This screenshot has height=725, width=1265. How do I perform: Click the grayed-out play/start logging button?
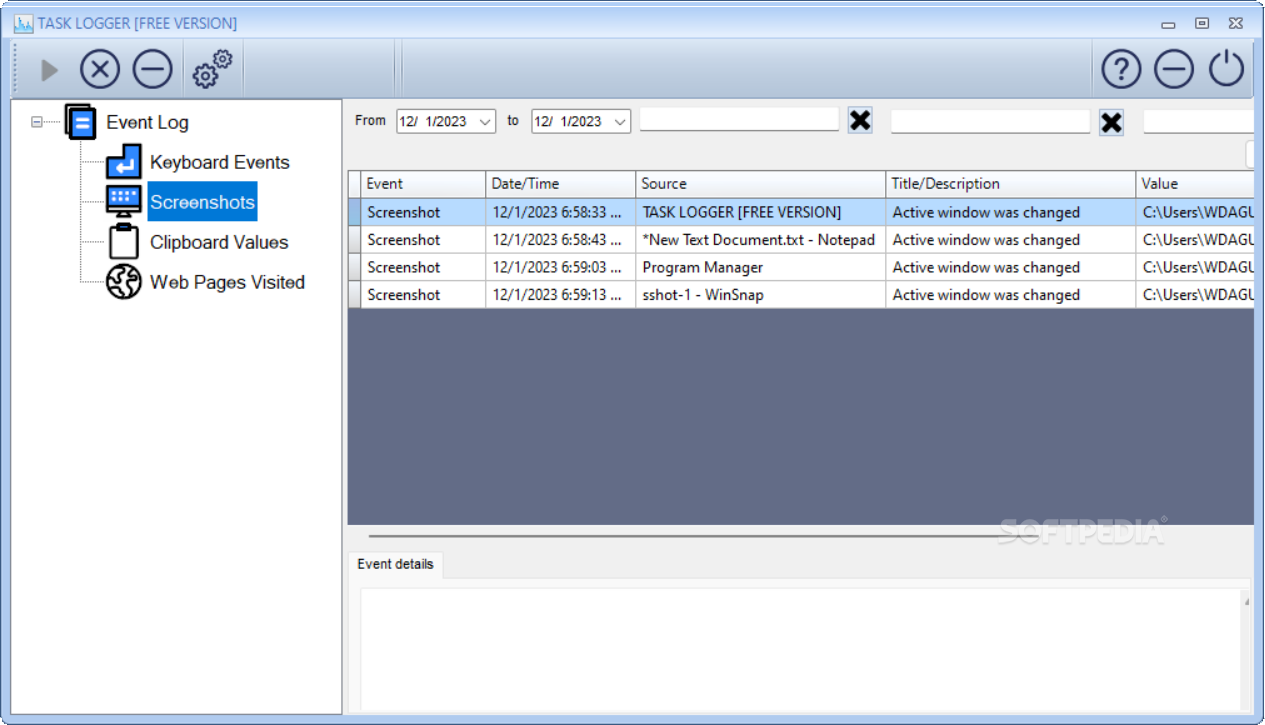pyautogui.click(x=49, y=70)
